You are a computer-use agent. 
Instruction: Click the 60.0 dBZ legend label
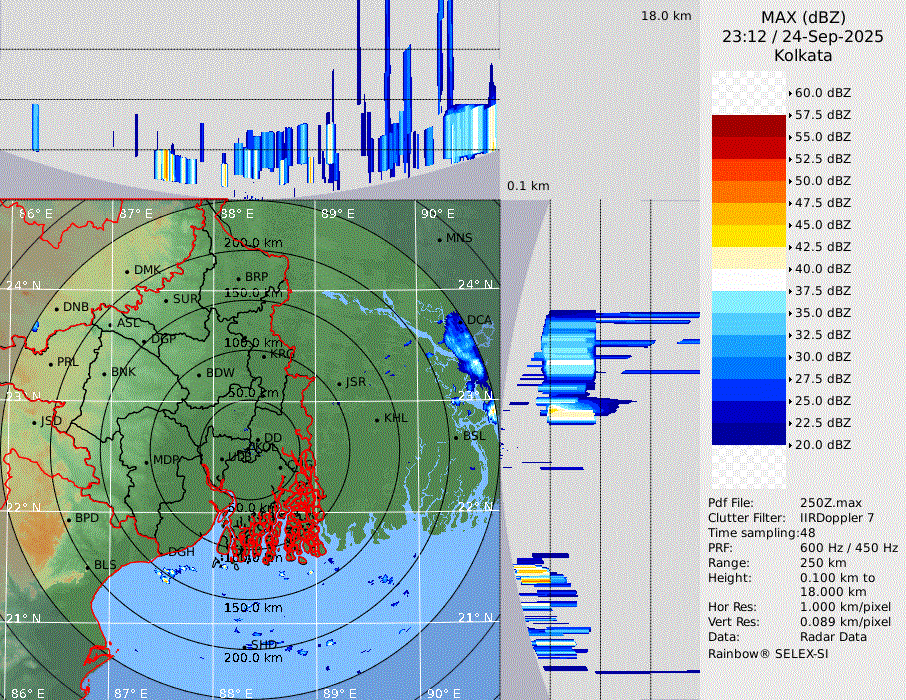[822, 93]
